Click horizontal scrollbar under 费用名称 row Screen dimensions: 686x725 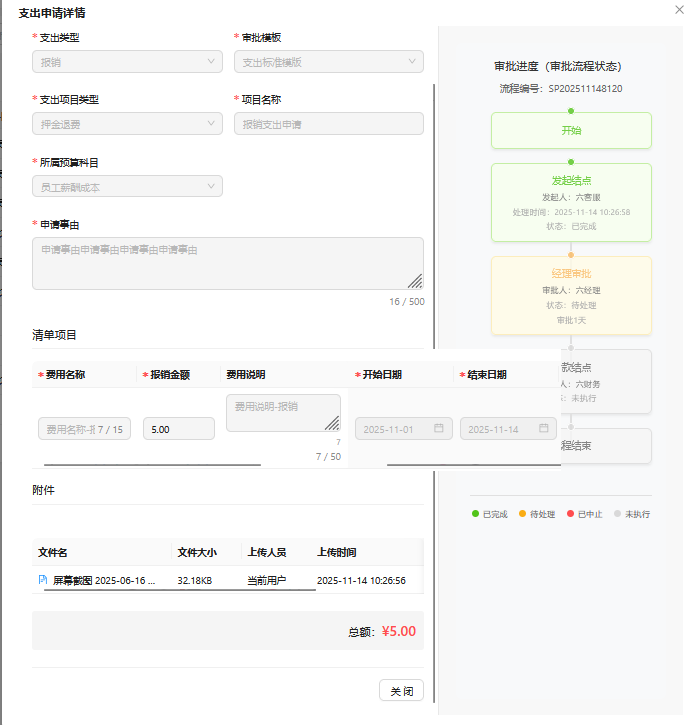tap(153, 465)
